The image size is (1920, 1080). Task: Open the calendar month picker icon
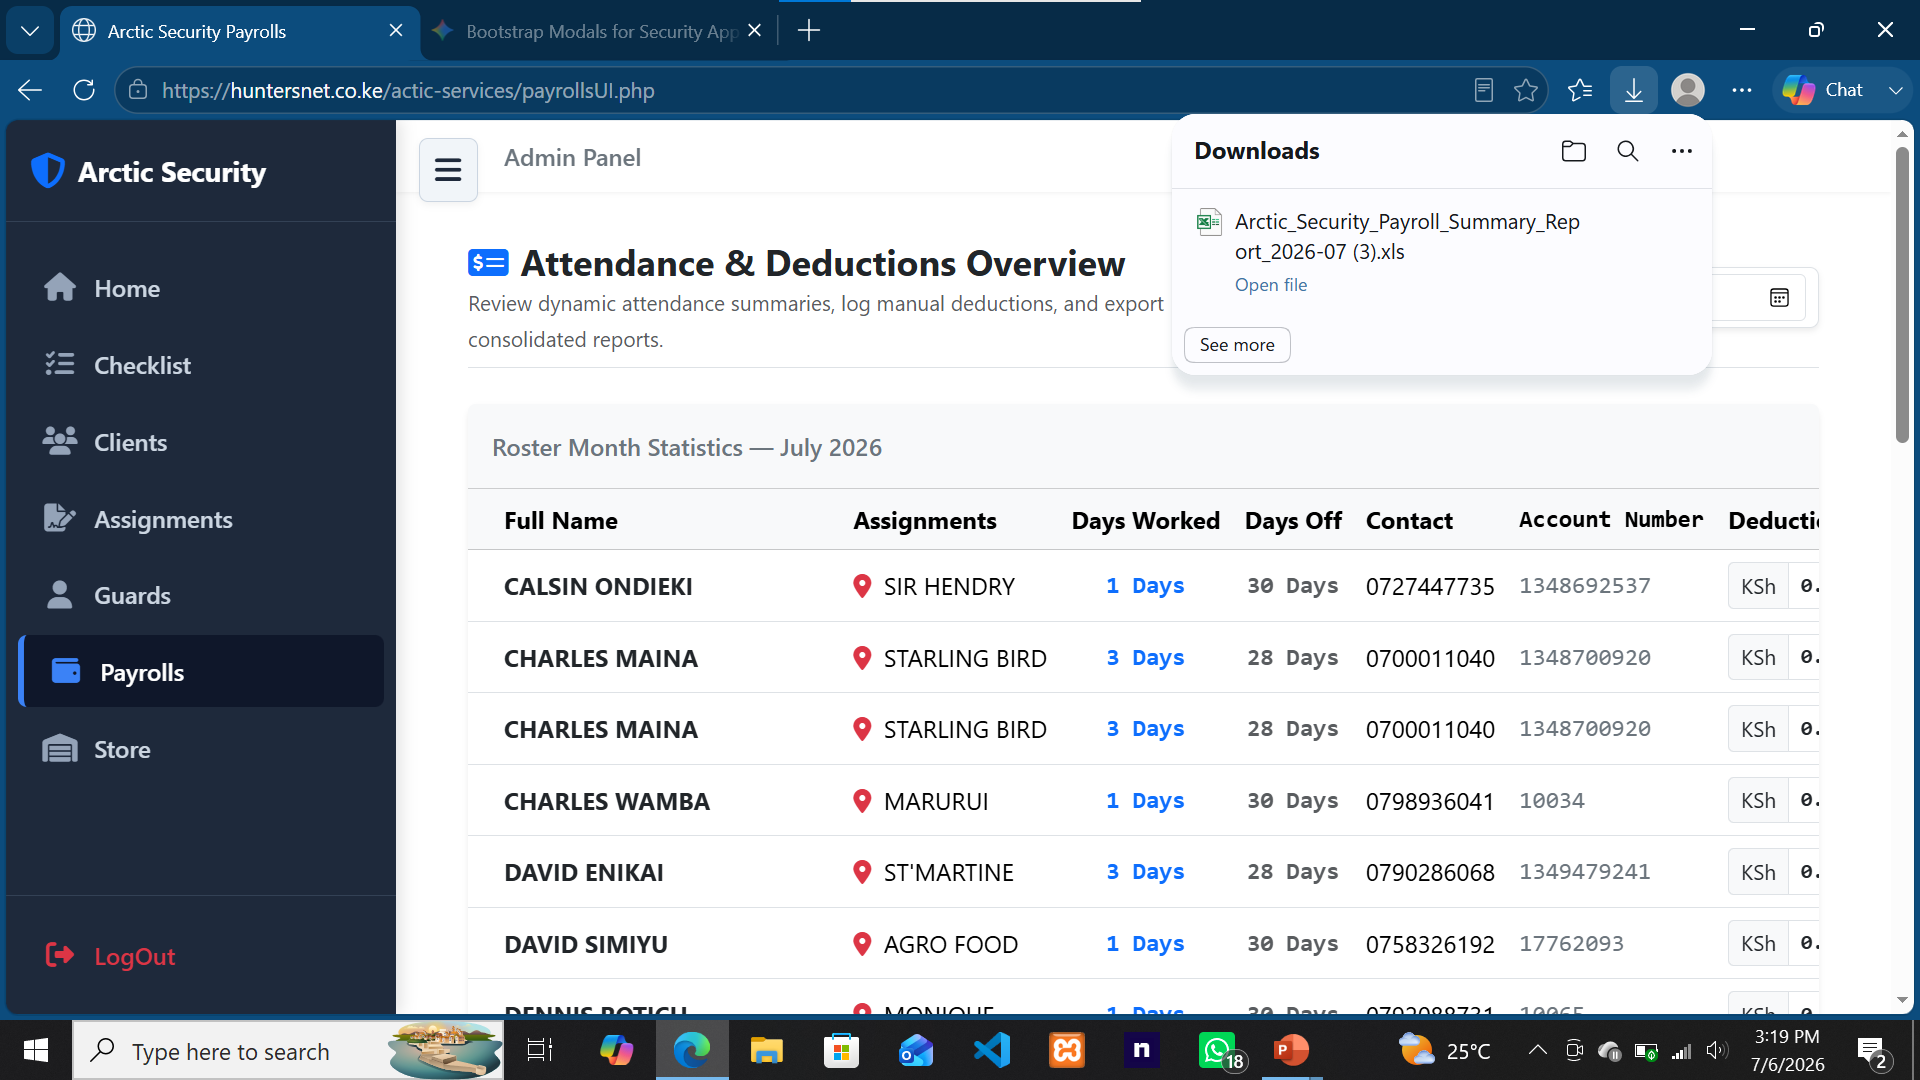click(1779, 297)
